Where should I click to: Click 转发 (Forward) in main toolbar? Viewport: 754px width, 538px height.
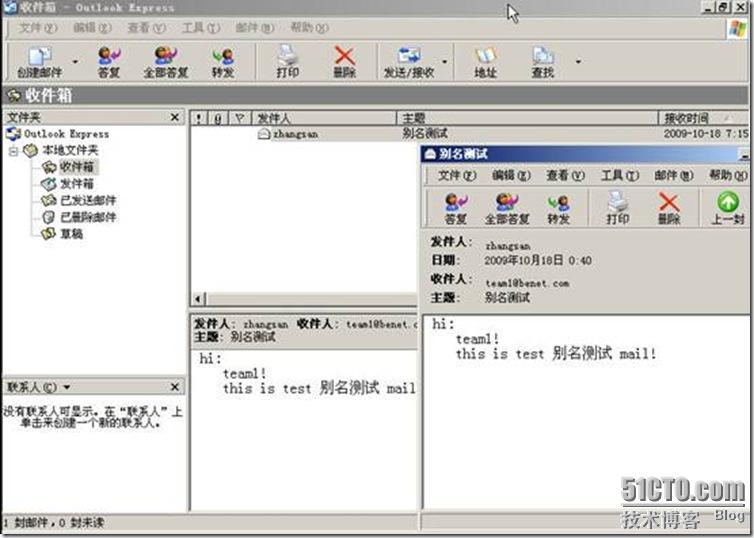pyautogui.click(x=223, y=63)
